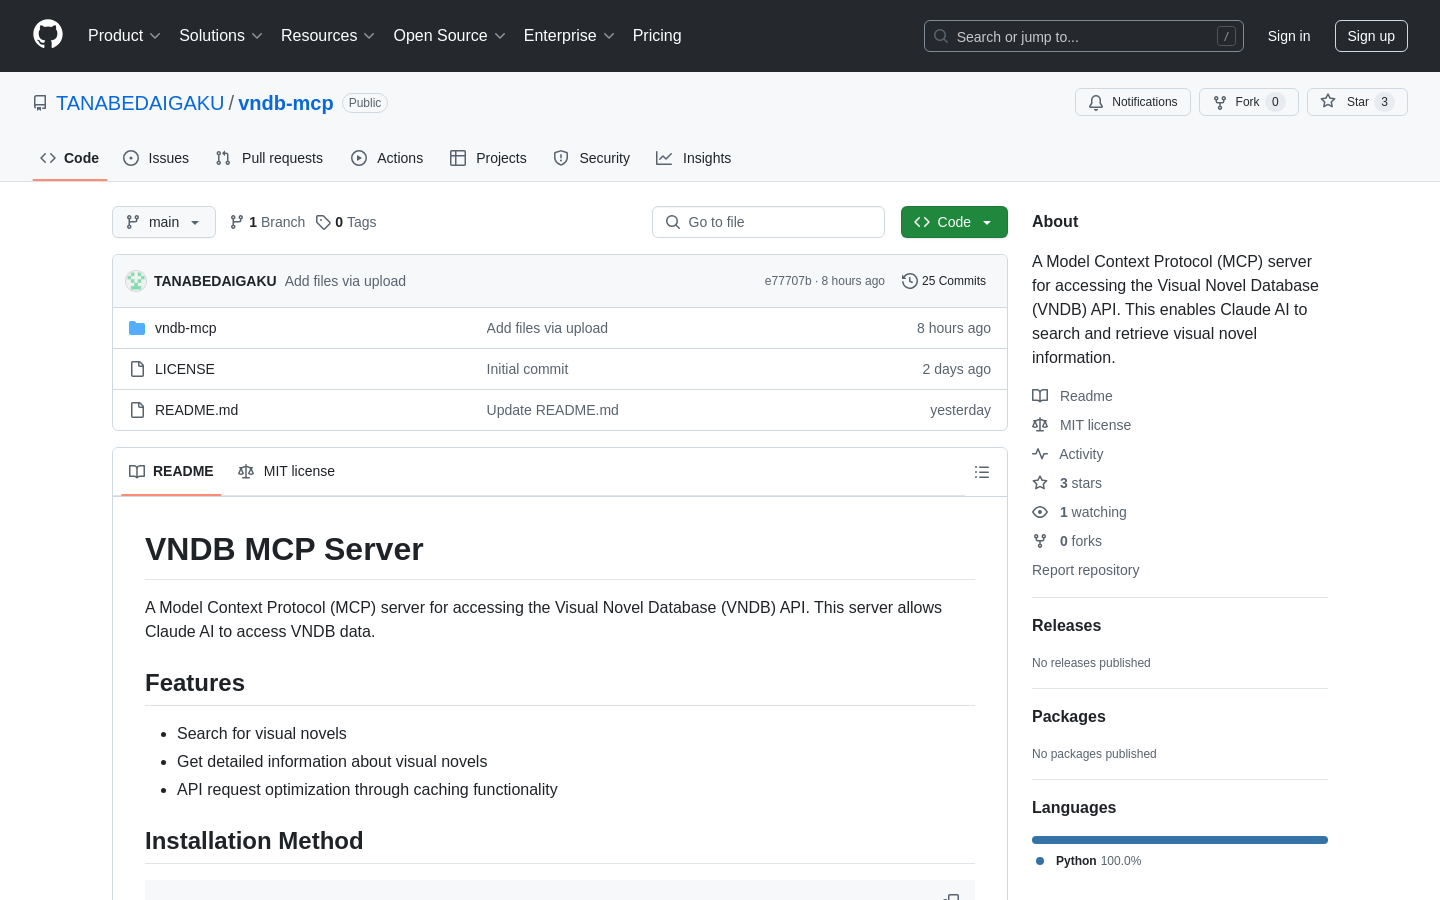Click the vndb-mcp row's Add files via upload message
The height and width of the screenshot is (900, 1440).
coord(547,328)
